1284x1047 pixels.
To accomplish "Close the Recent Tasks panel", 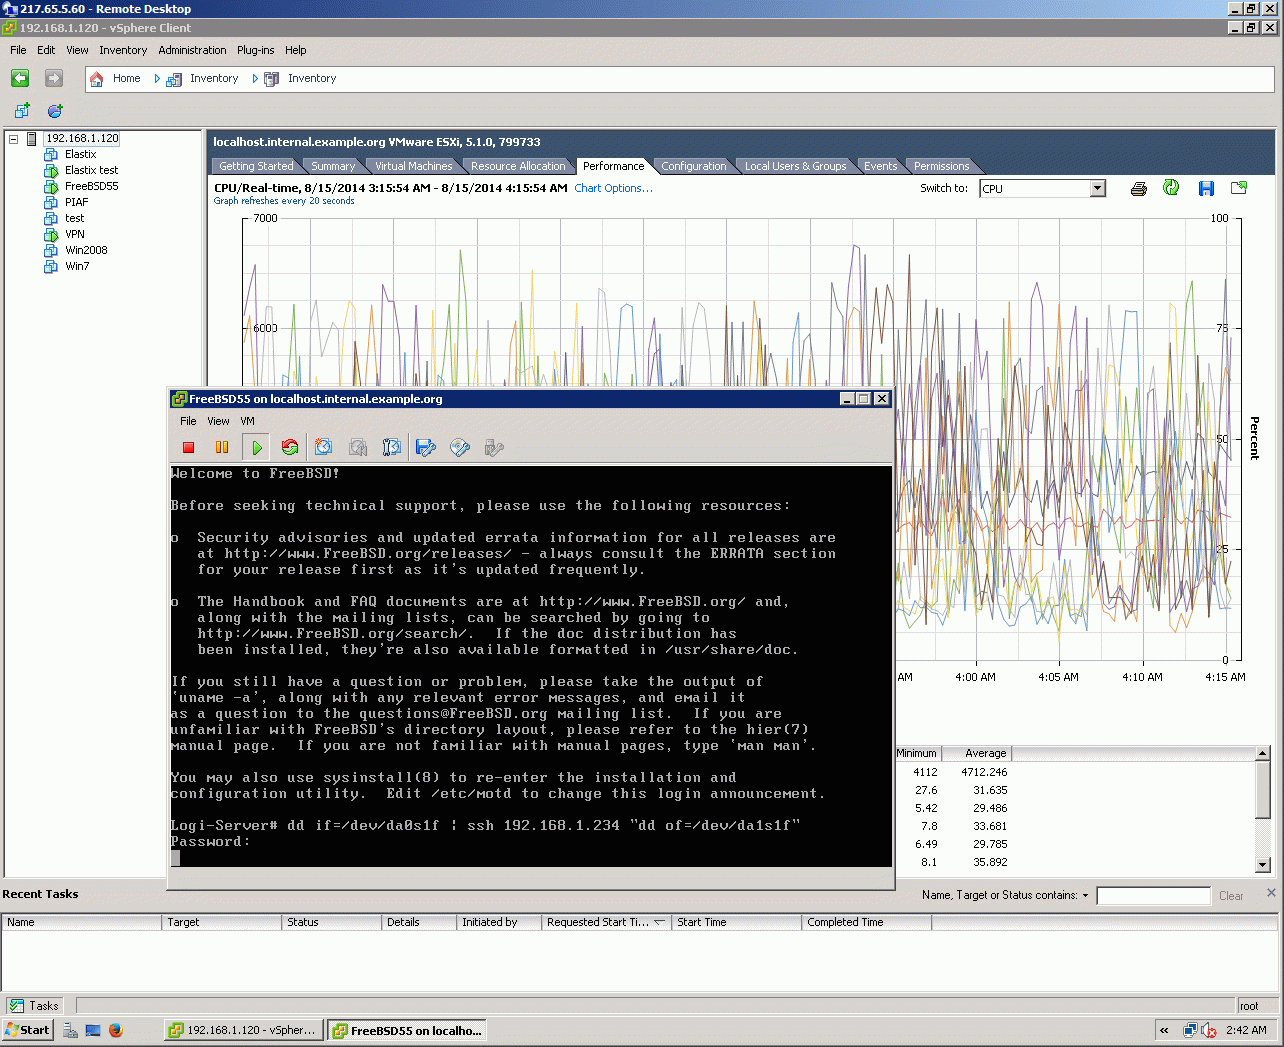I will pos(1271,893).
